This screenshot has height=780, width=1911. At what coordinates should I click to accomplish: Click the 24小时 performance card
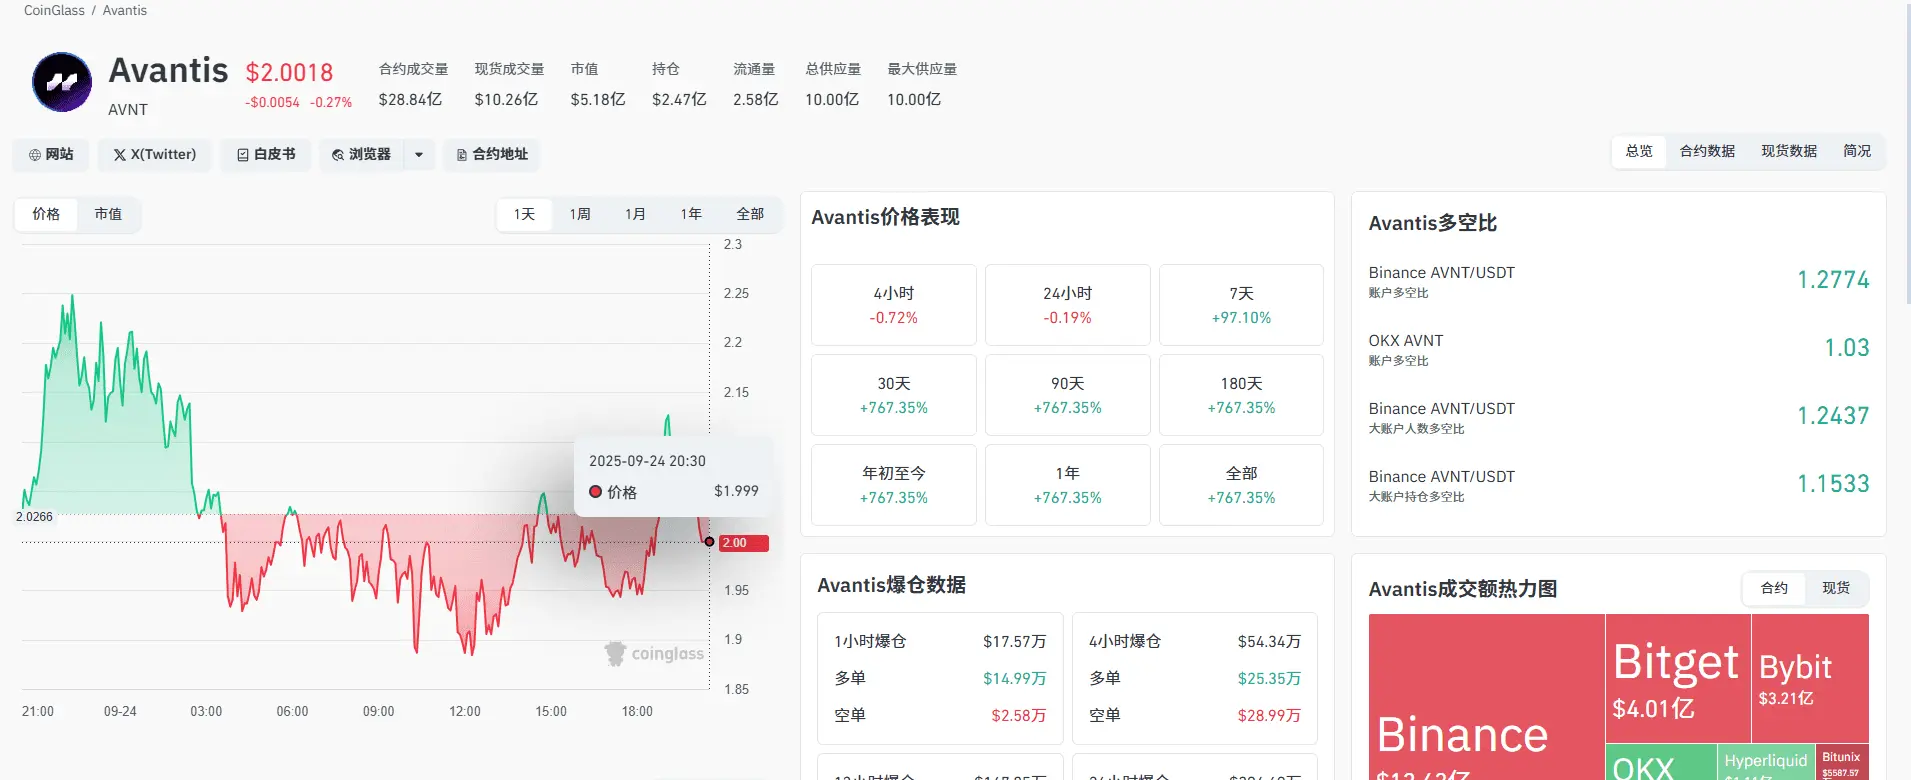click(1068, 305)
